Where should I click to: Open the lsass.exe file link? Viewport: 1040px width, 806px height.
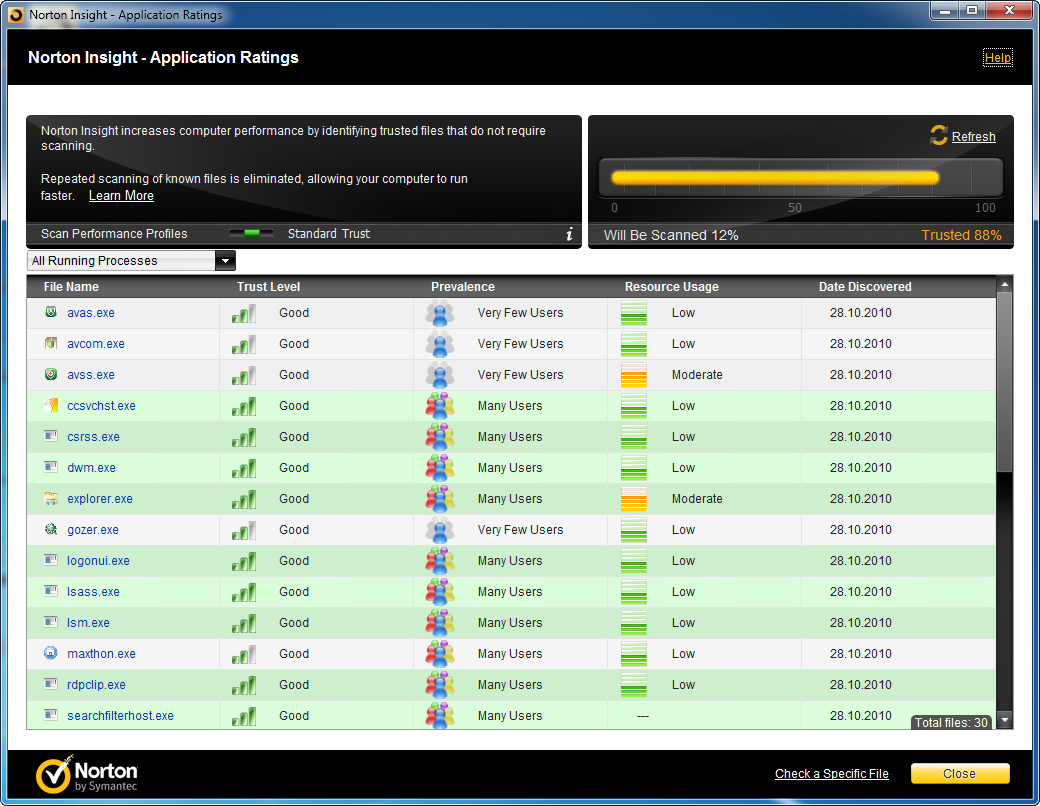click(94, 592)
